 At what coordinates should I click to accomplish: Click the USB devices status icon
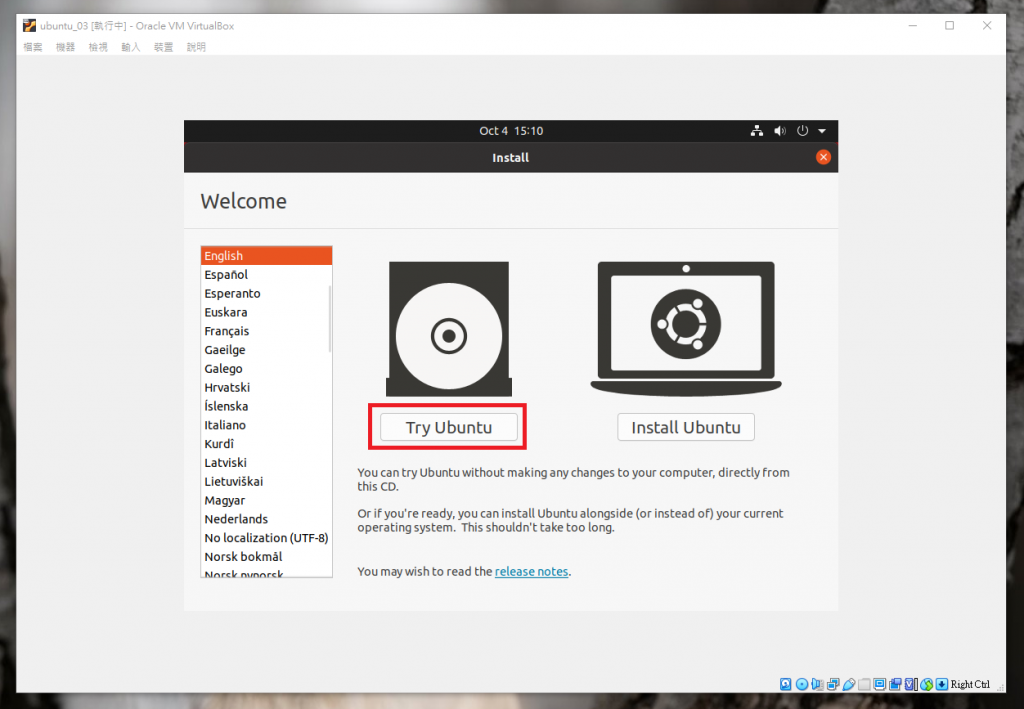[x=849, y=684]
